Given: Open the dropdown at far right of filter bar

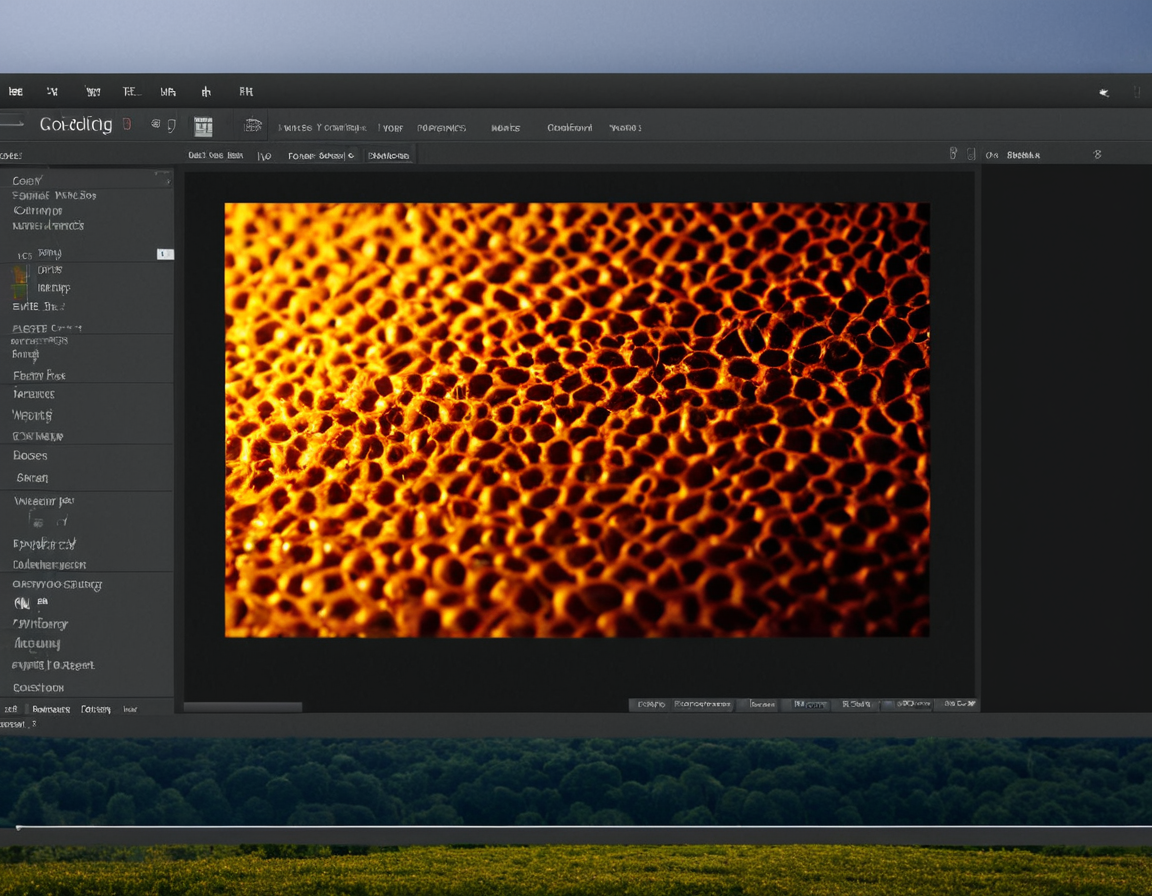Looking at the screenshot, I should pos(1097,154).
